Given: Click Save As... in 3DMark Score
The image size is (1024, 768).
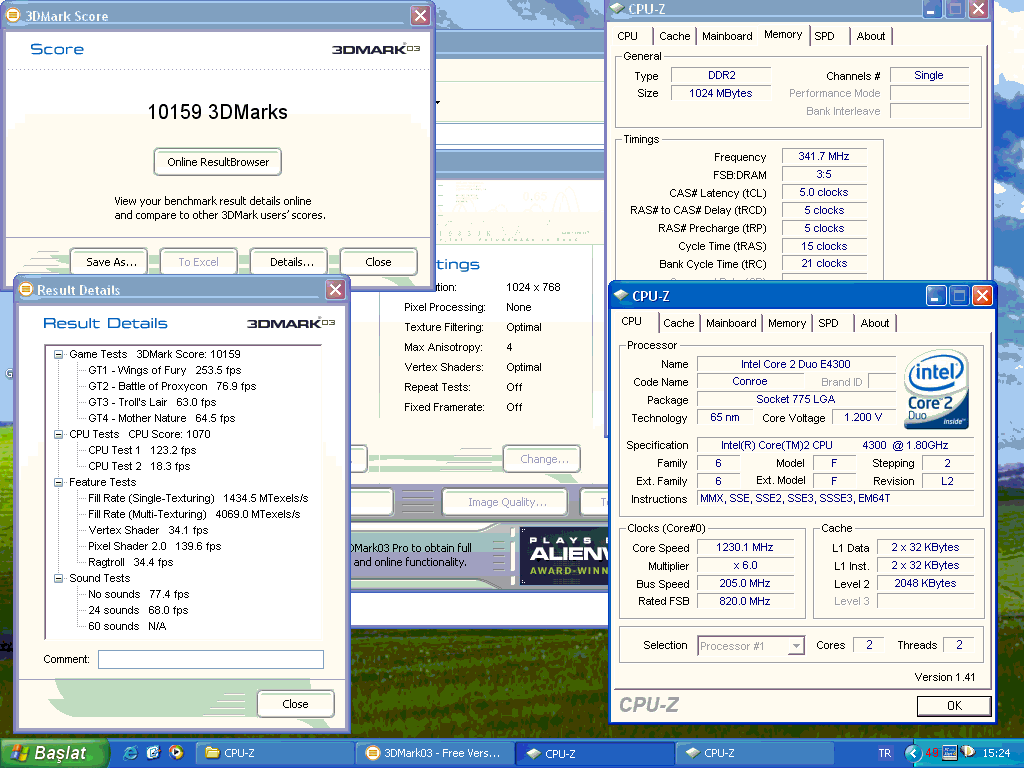Looking at the screenshot, I should point(108,262).
